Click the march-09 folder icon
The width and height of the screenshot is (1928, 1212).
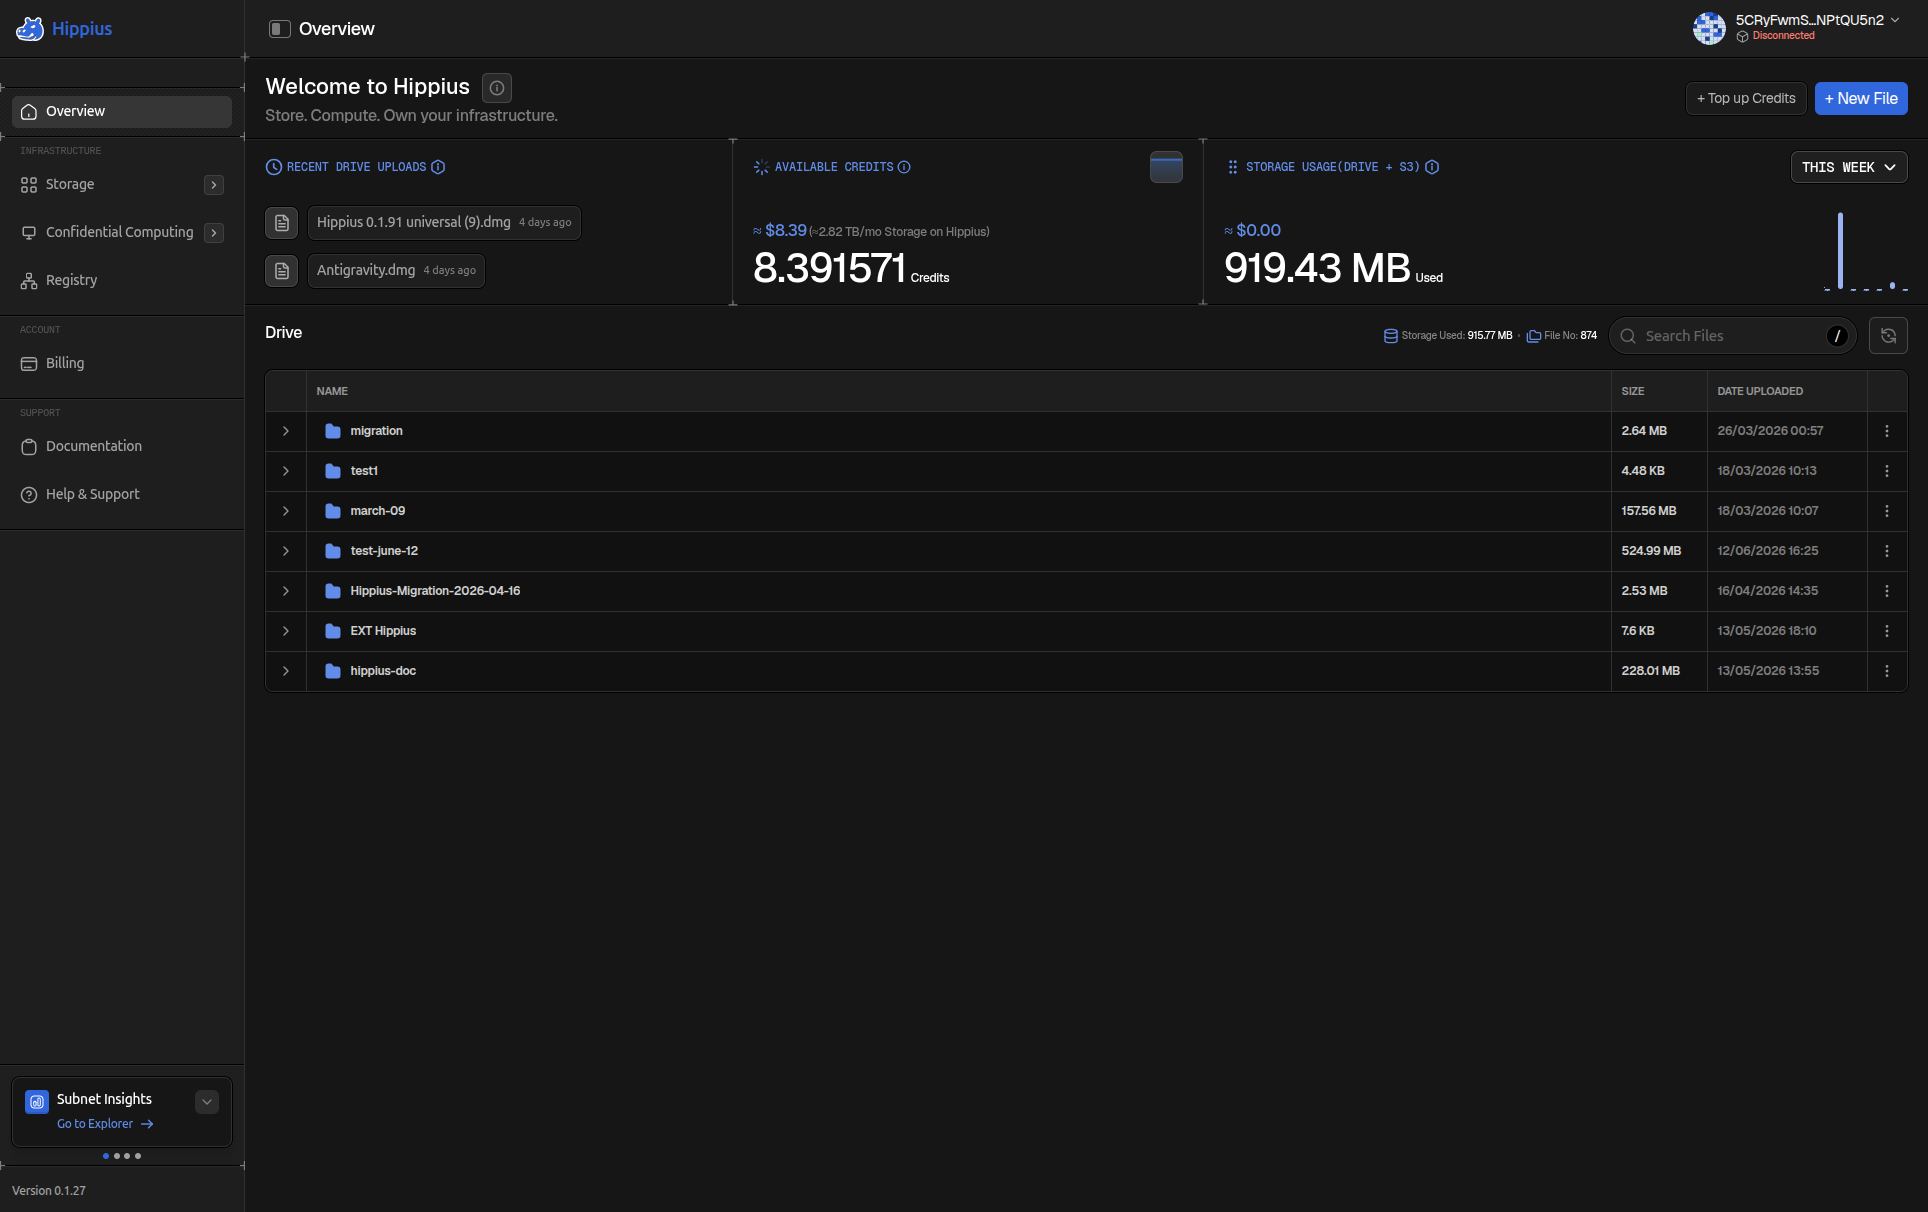pyautogui.click(x=333, y=511)
